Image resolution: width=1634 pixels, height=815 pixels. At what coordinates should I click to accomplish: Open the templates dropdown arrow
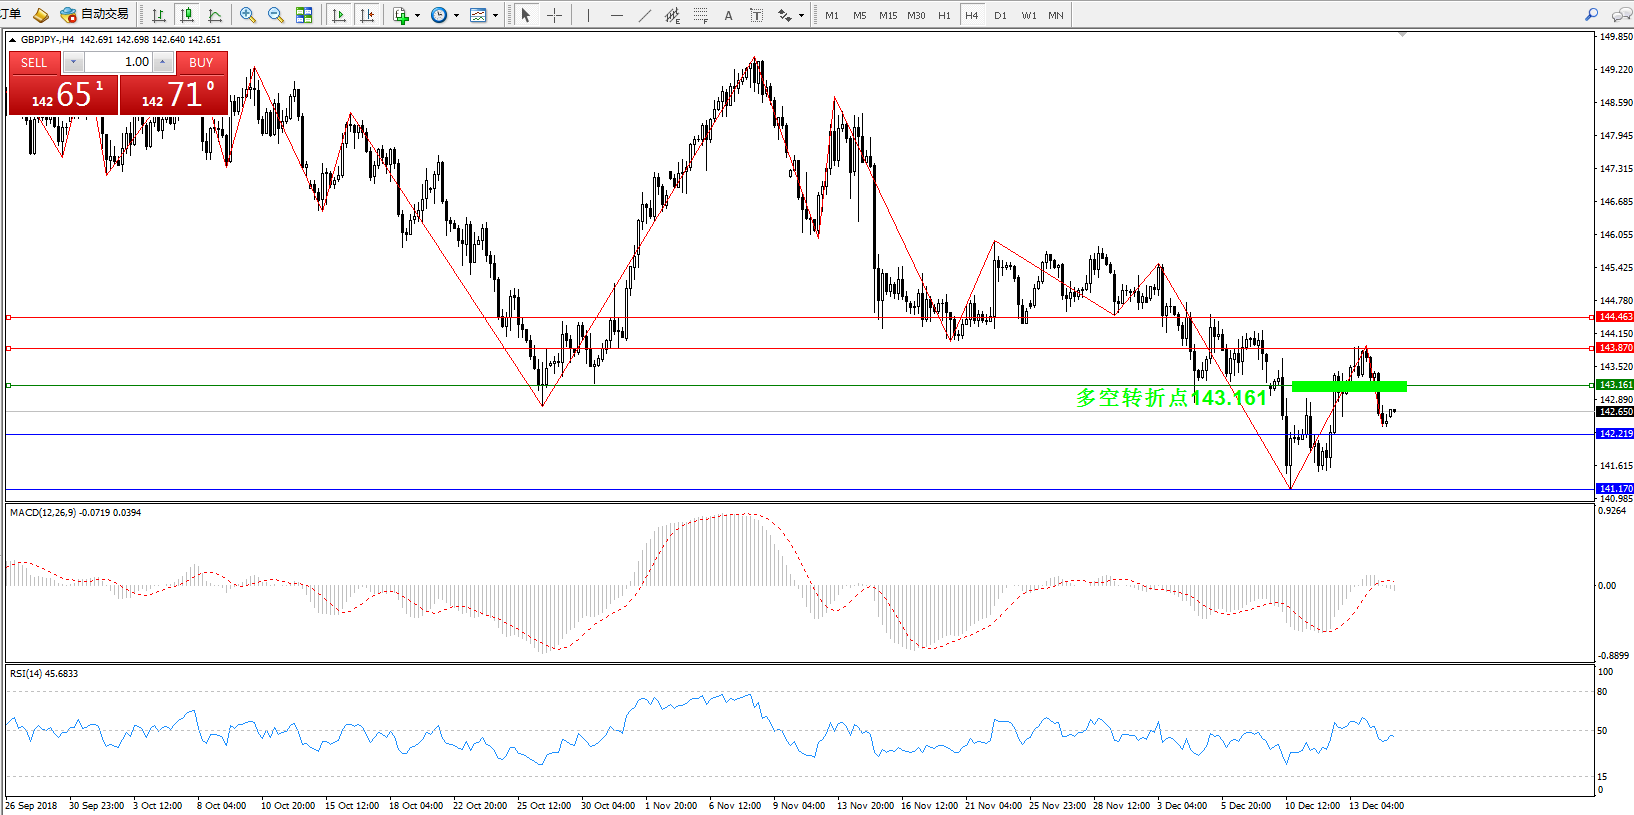tap(495, 15)
